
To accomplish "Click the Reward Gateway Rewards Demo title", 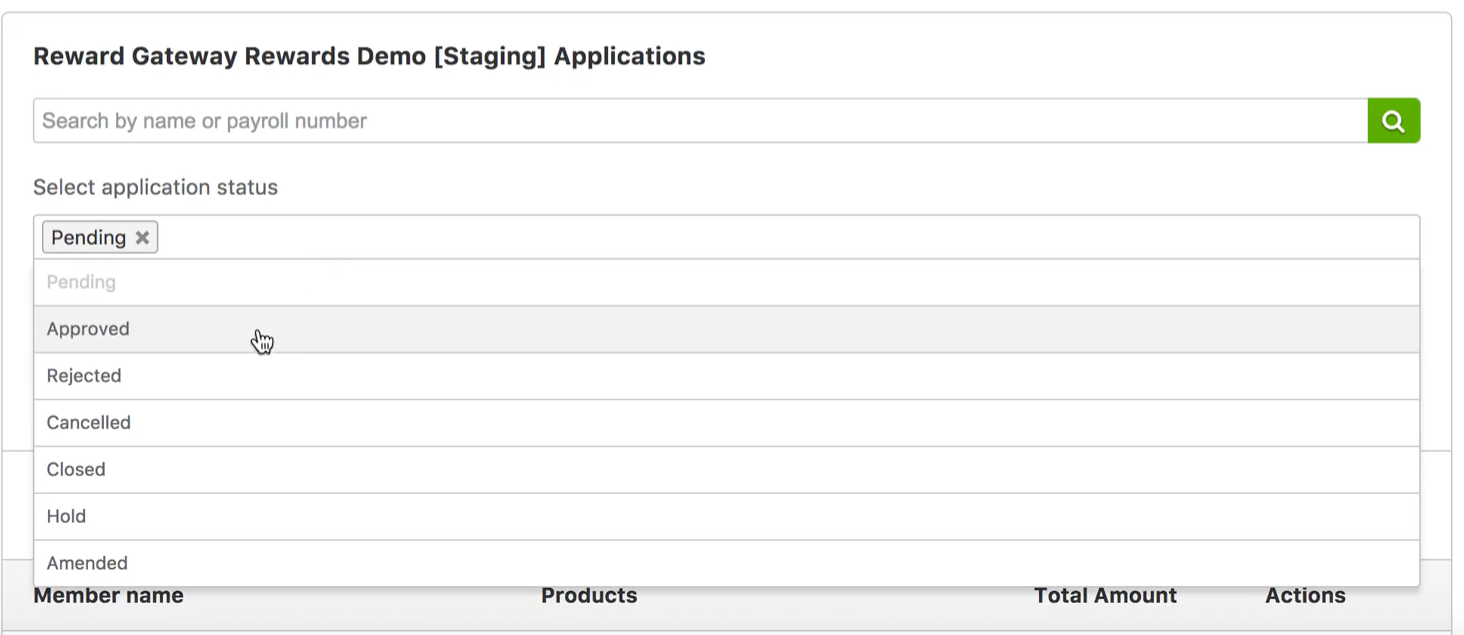I will (369, 56).
